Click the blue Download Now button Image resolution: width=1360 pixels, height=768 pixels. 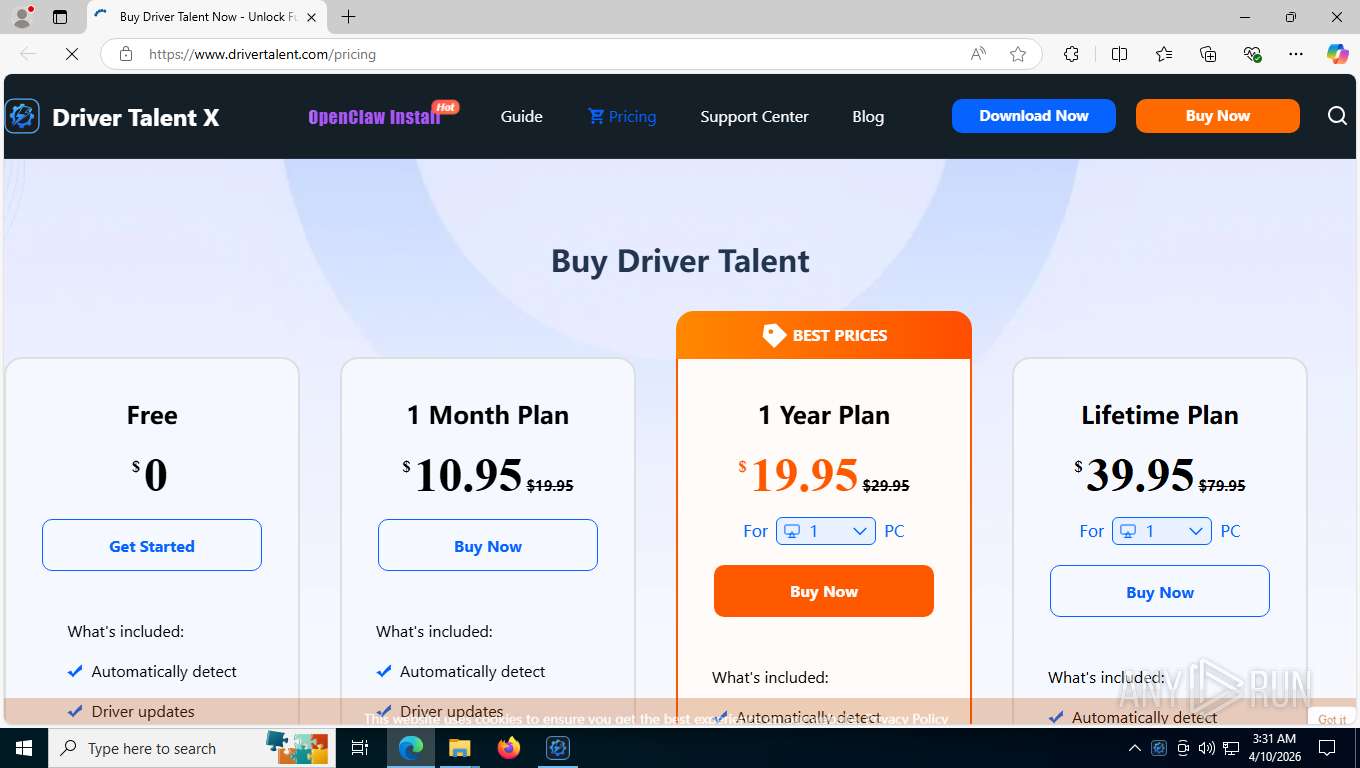[x=1034, y=116]
